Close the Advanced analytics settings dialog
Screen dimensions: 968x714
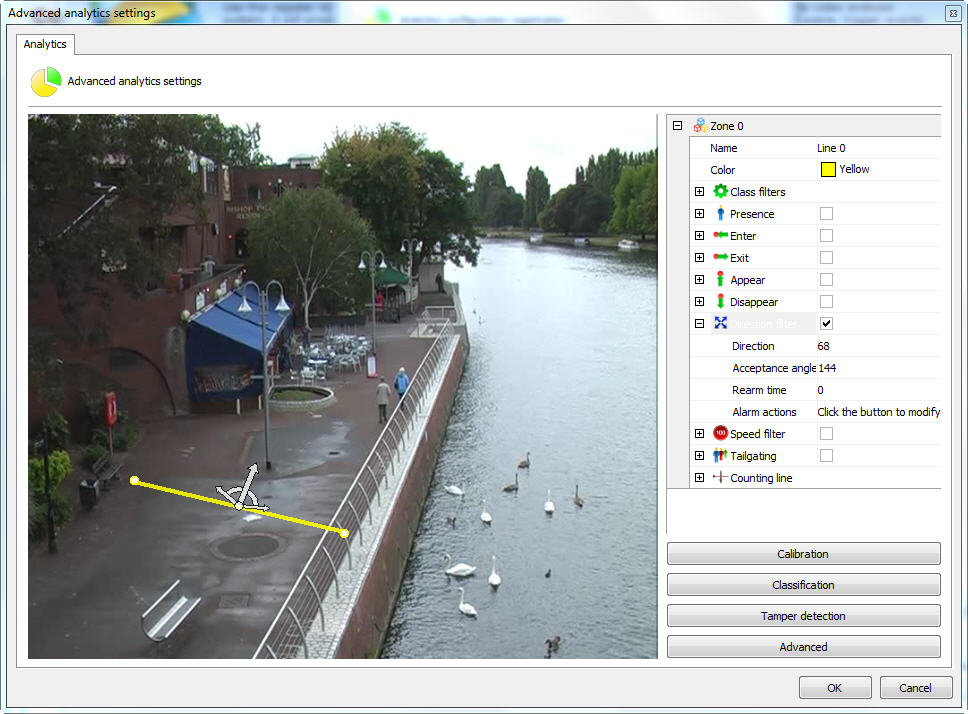click(953, 13)
